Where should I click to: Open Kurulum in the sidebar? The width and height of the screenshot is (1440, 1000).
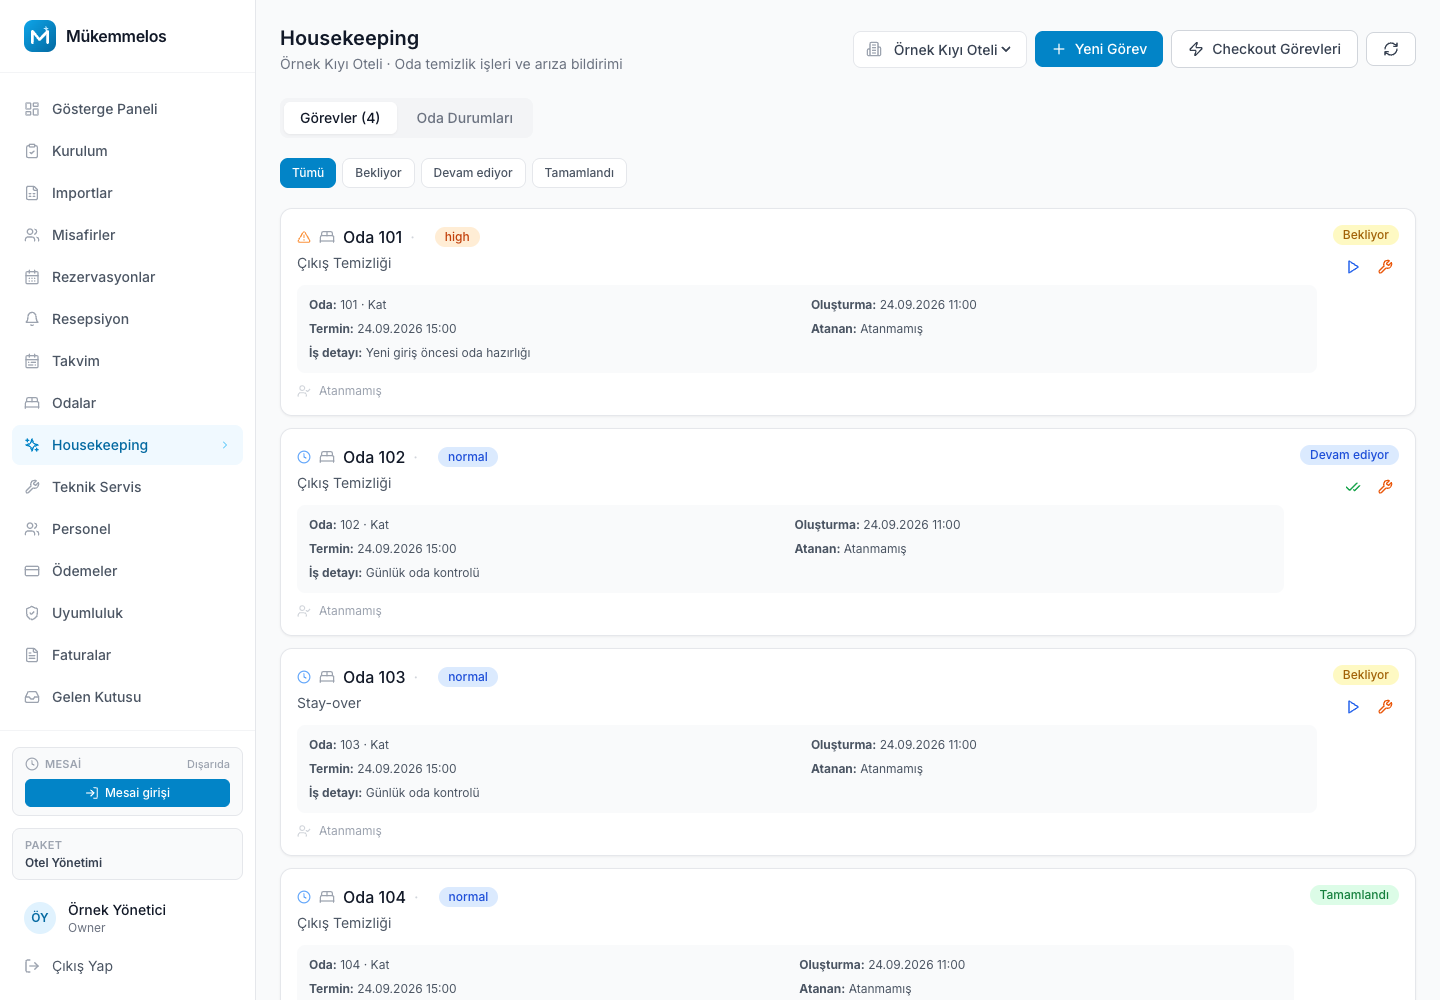[128, 151]
